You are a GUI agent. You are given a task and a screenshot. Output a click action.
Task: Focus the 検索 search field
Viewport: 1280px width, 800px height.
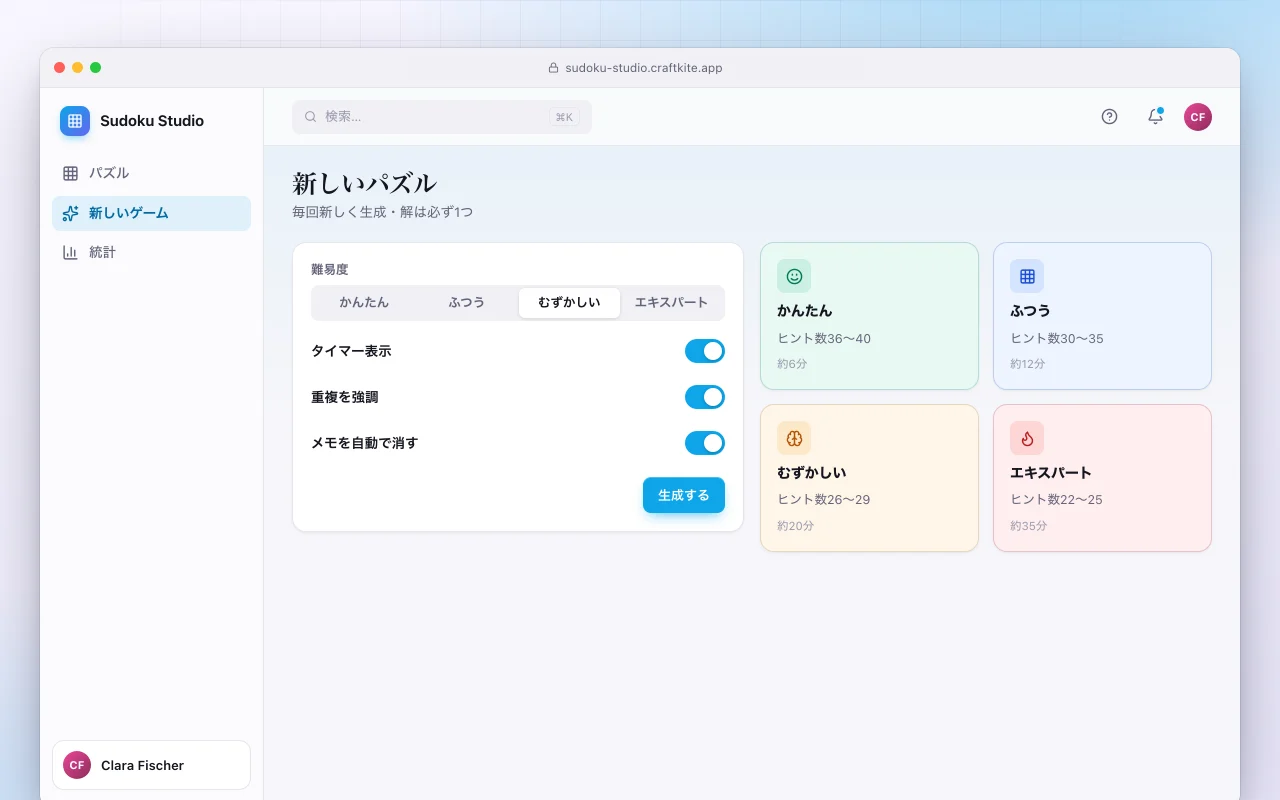pyautogui.click(x=442, y=117)
